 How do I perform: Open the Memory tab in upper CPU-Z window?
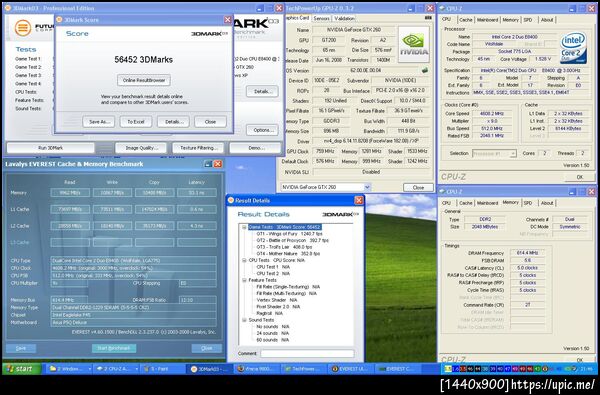(x=510, y=20)
